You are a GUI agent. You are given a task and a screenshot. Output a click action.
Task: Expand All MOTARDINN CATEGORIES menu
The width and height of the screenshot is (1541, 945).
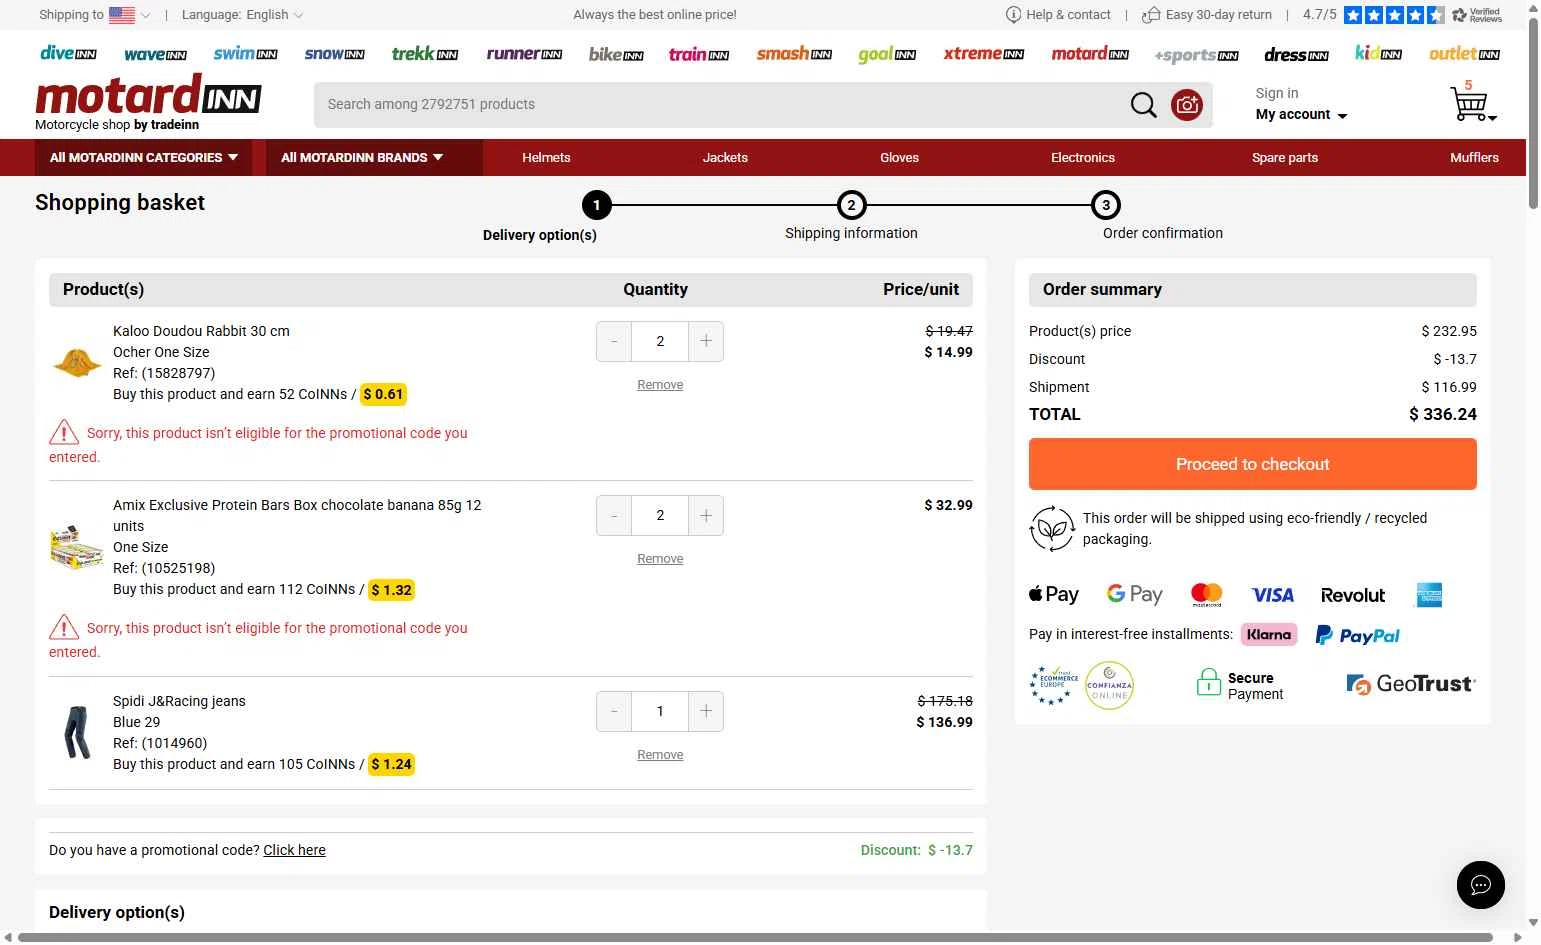coord(144,158)
